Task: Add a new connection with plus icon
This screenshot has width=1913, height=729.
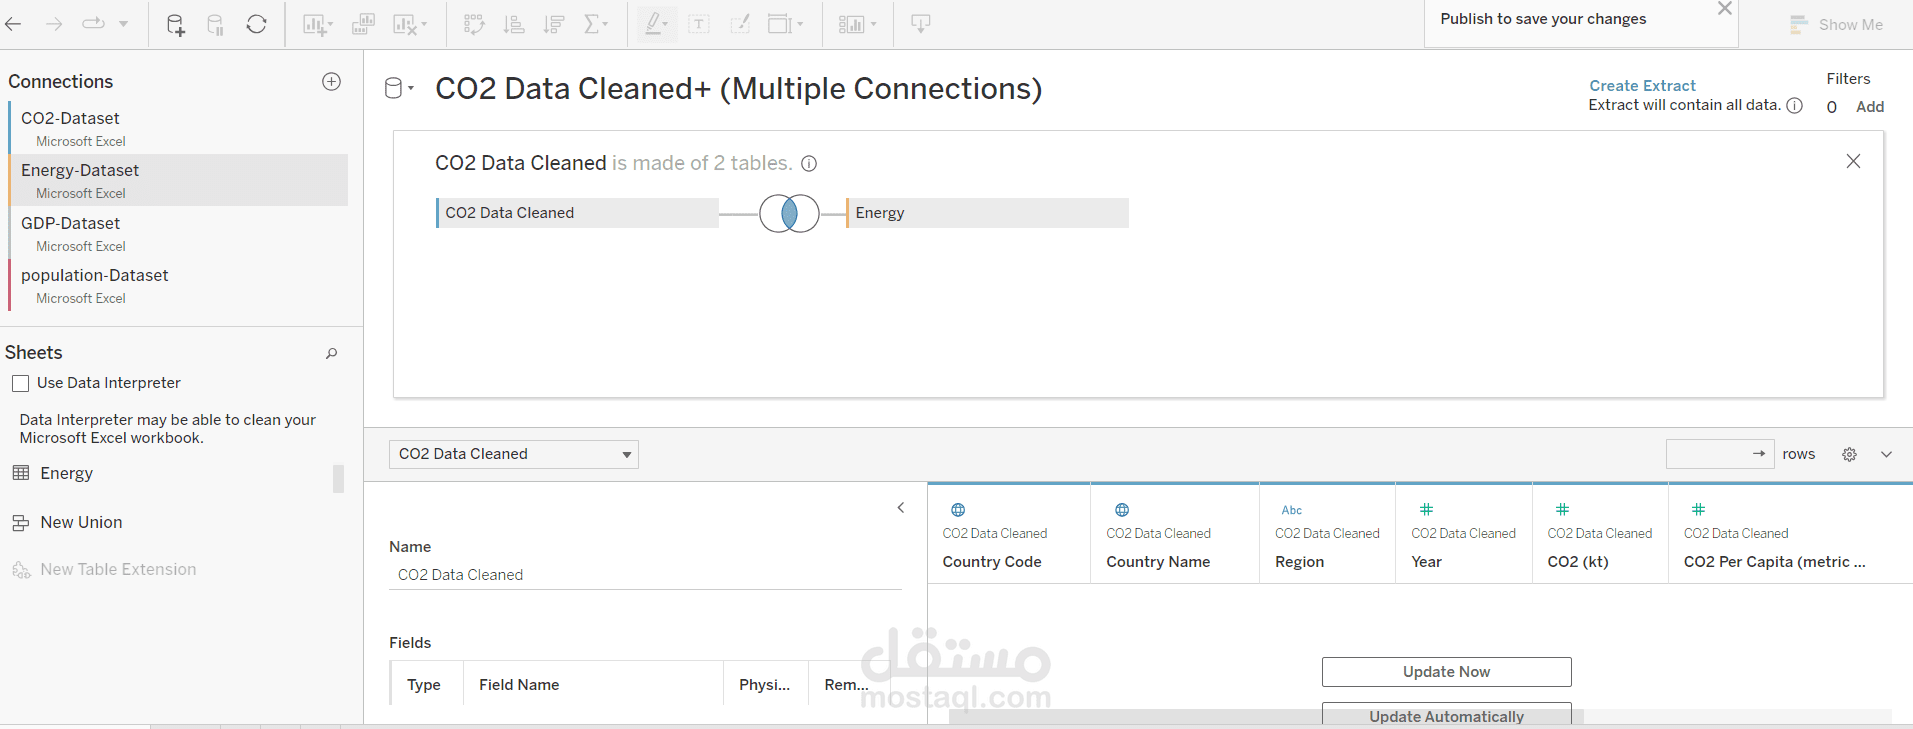Action: click(332, 81)
